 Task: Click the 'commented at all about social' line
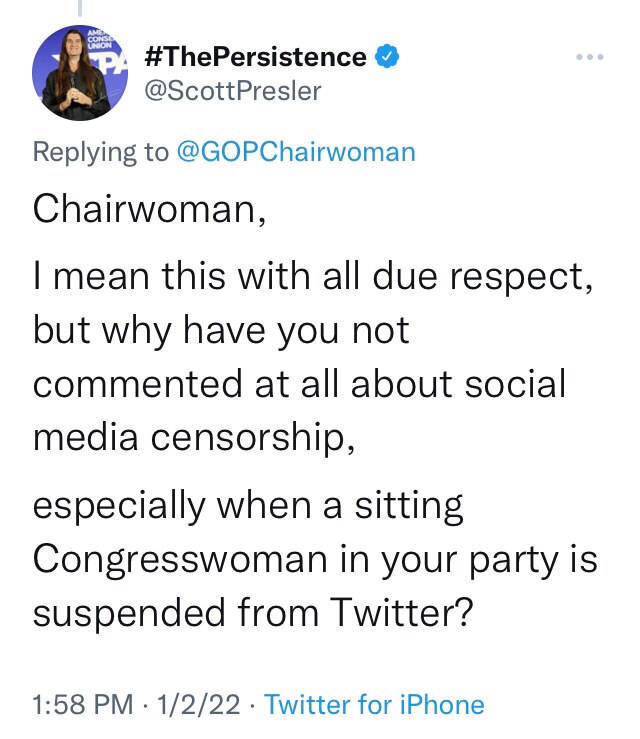pyautogui.click(x=299, y=384)
